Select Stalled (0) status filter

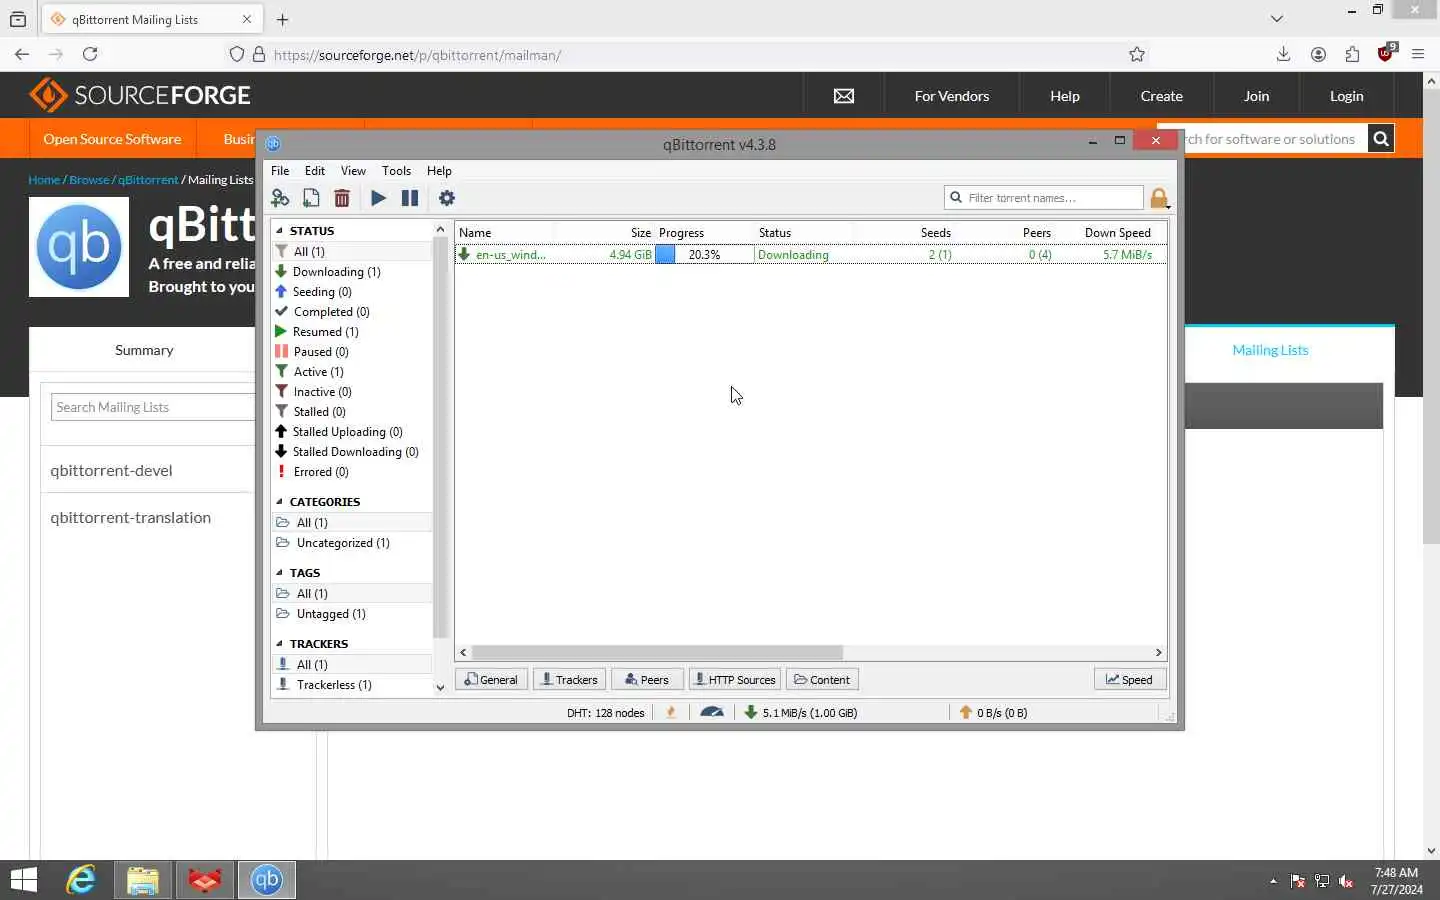(352, 411)
